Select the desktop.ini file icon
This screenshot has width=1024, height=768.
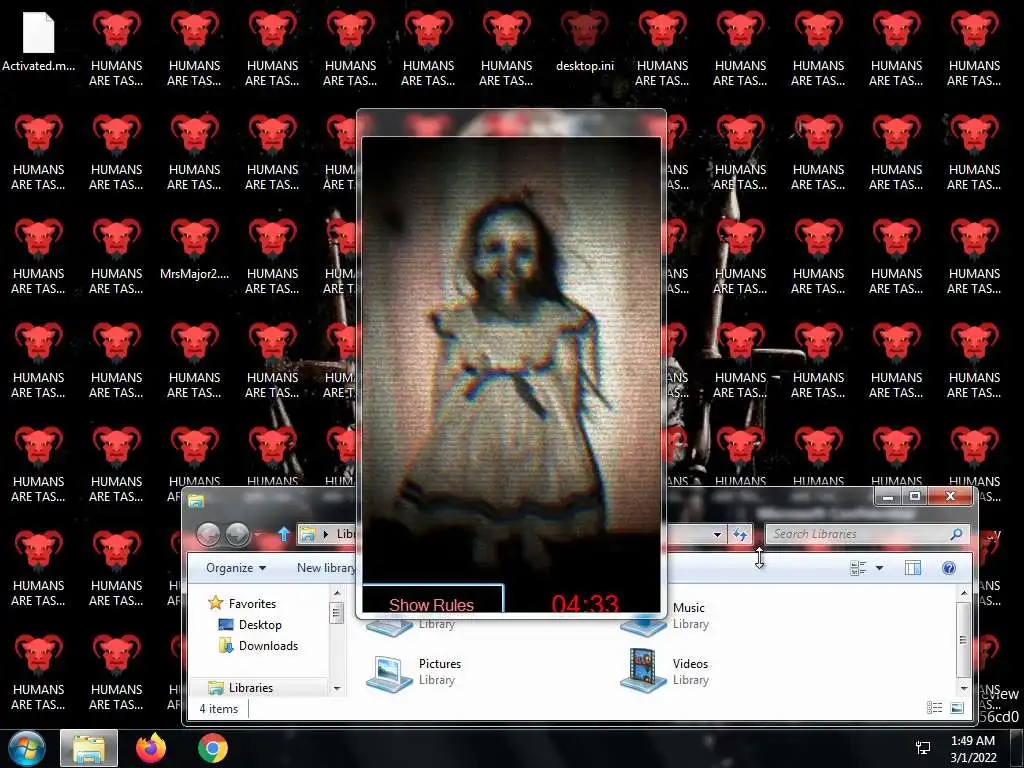(584, 42)
